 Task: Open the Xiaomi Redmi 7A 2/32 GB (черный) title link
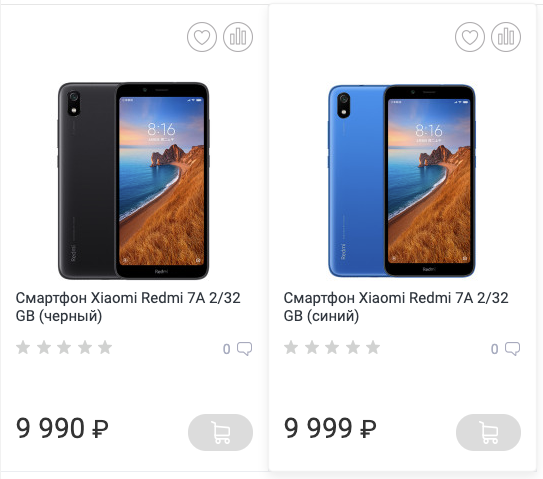coord(128,307)
